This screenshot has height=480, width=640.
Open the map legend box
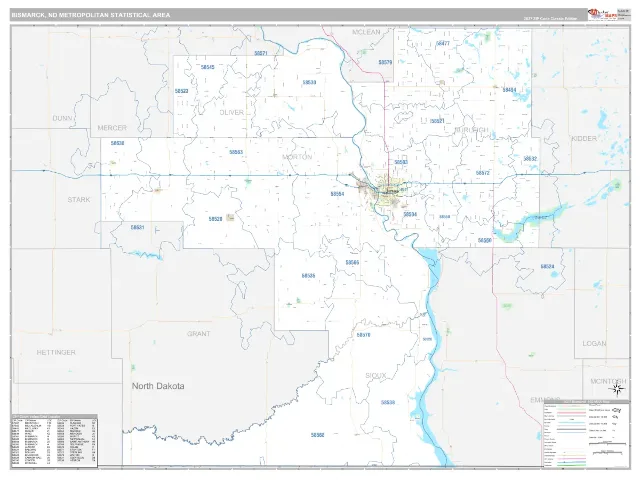[x=587, y=433]
